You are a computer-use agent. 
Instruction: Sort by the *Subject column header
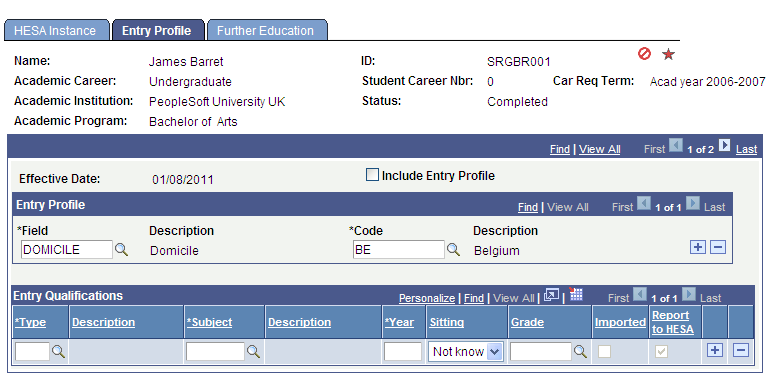pyautogui.click(x=209, y=322)
